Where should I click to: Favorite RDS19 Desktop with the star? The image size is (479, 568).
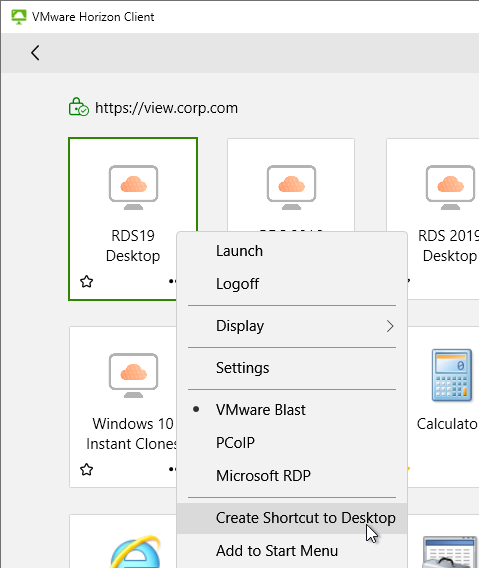pyautogui.click(x=87, y=281)
